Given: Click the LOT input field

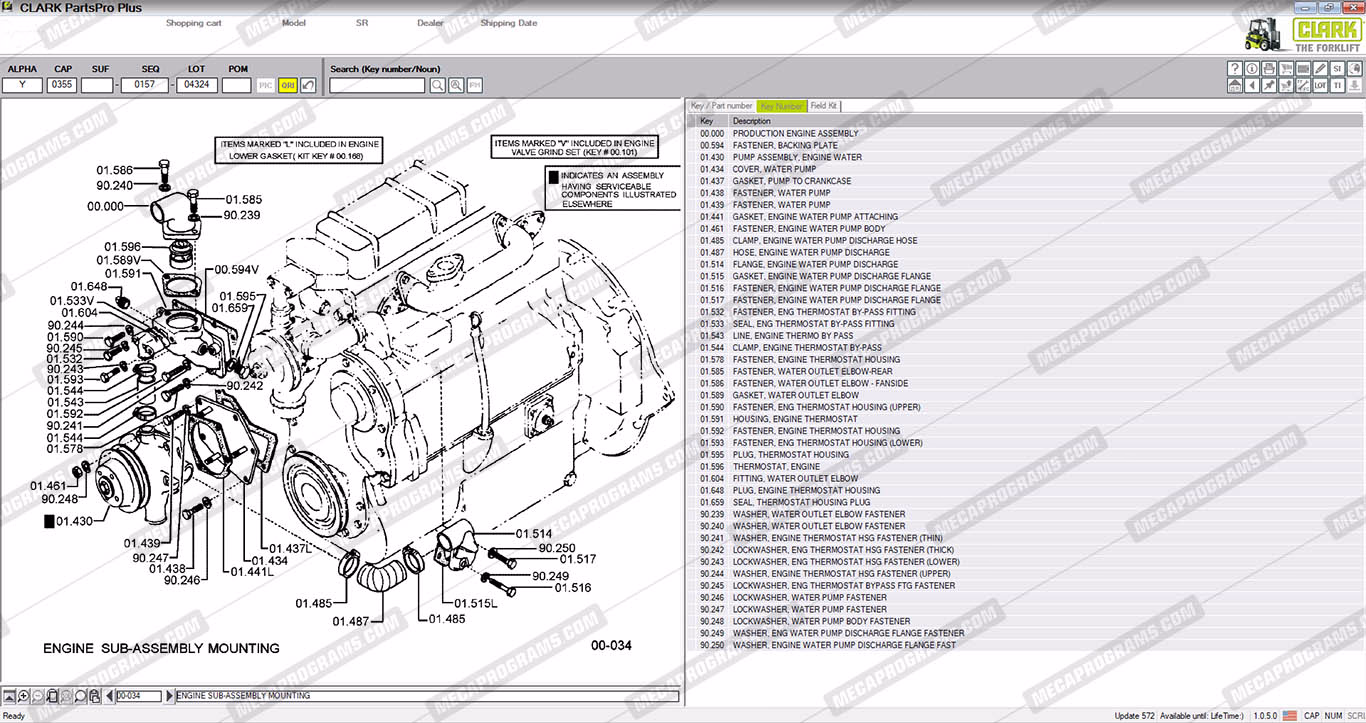Looking at the screenshot, I should 196,86.
